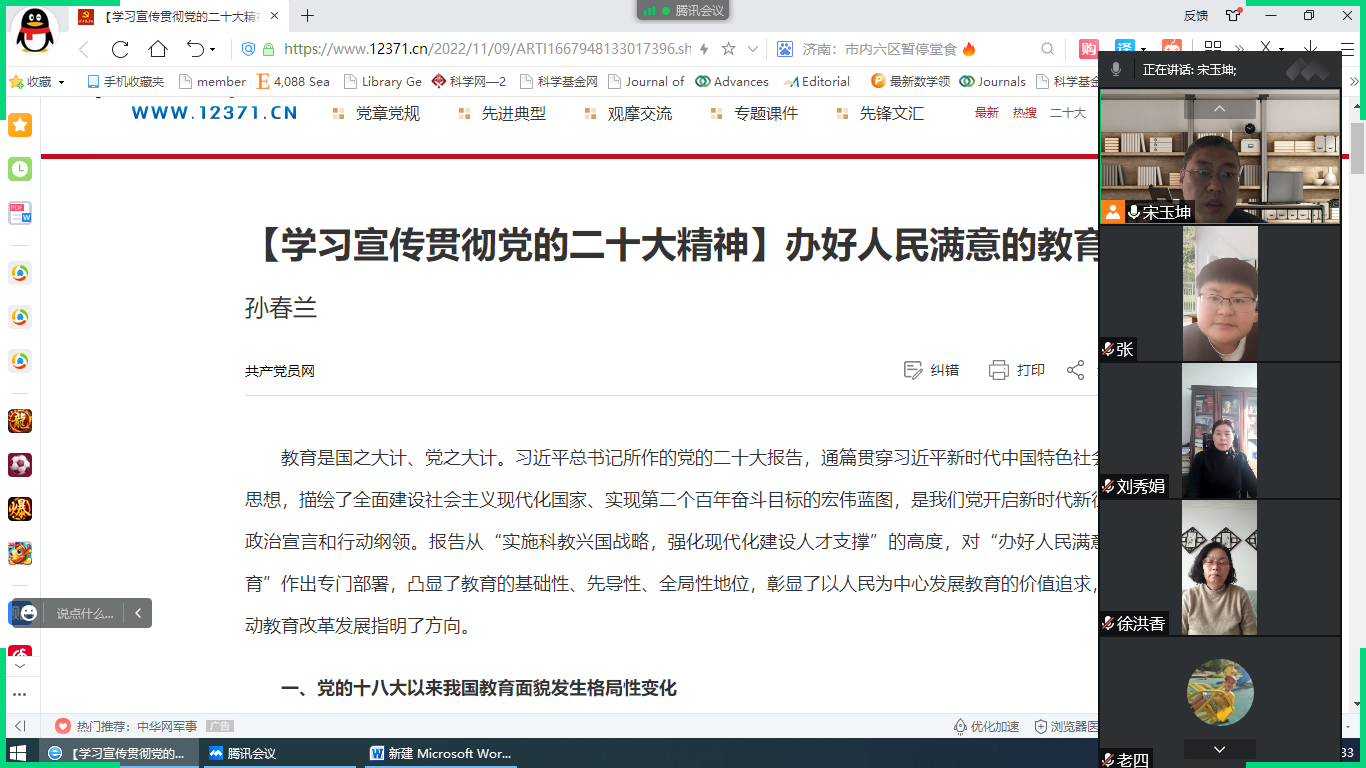This screenshot has height=768, width=1366.
Task: Select 宋玉坤 video thumbnail
Action: [1220, 157]
